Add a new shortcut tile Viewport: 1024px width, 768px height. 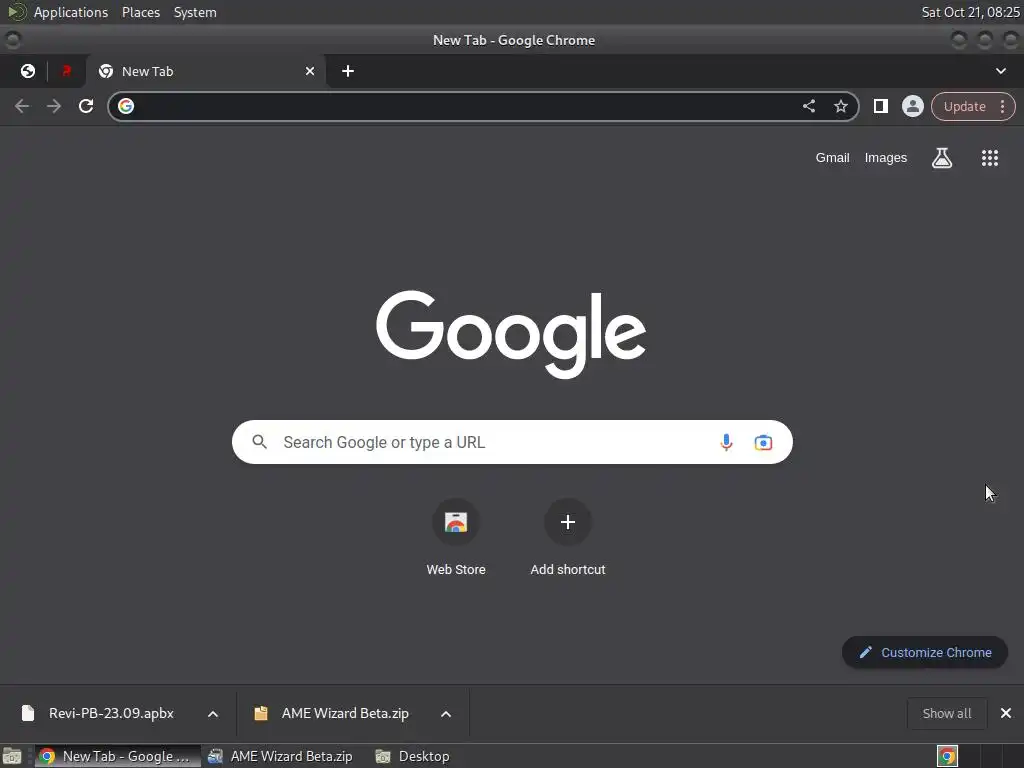click(x=568, y=537)
